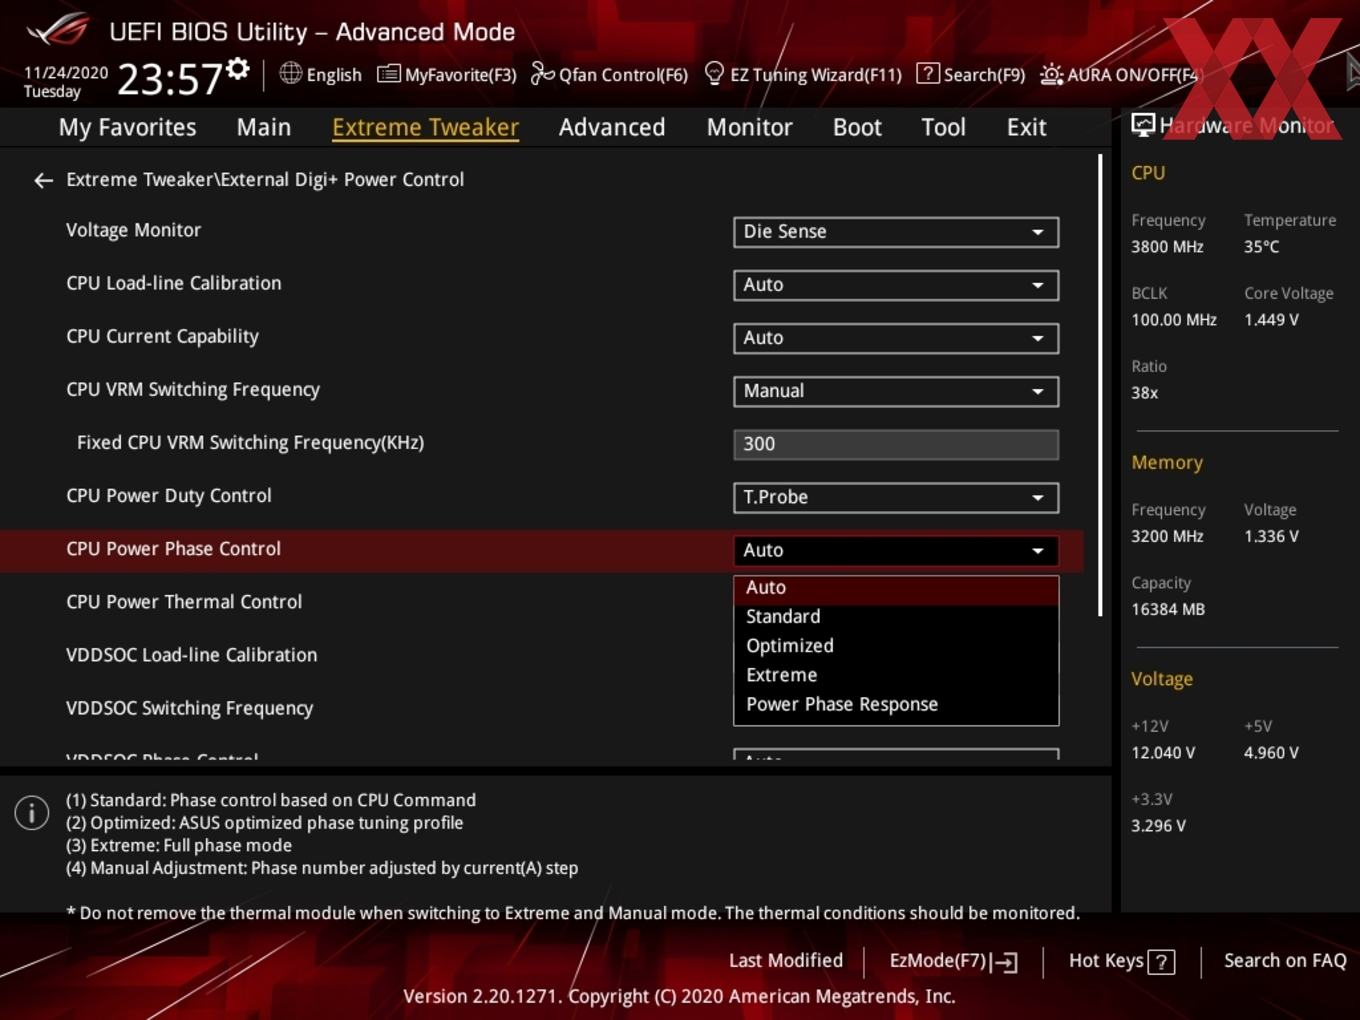
Task: Click Last Modified button
Action: (785, 961)
